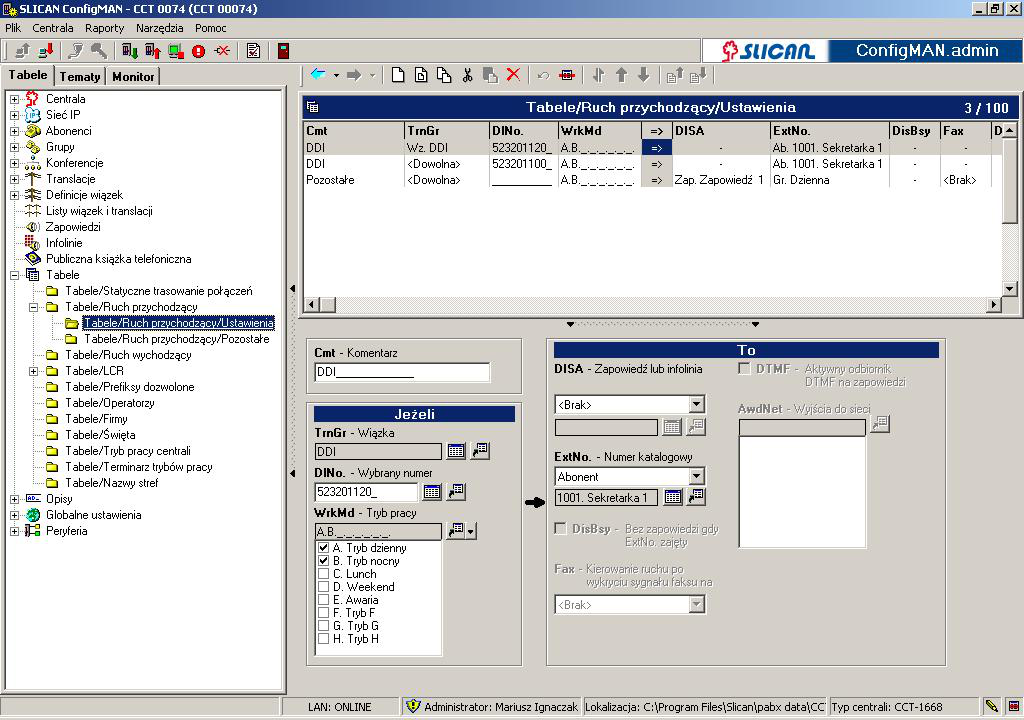Screen dimensions: 1024x720
Task: Expand the Tabele/LCR folder
Action: coord(33,371)
